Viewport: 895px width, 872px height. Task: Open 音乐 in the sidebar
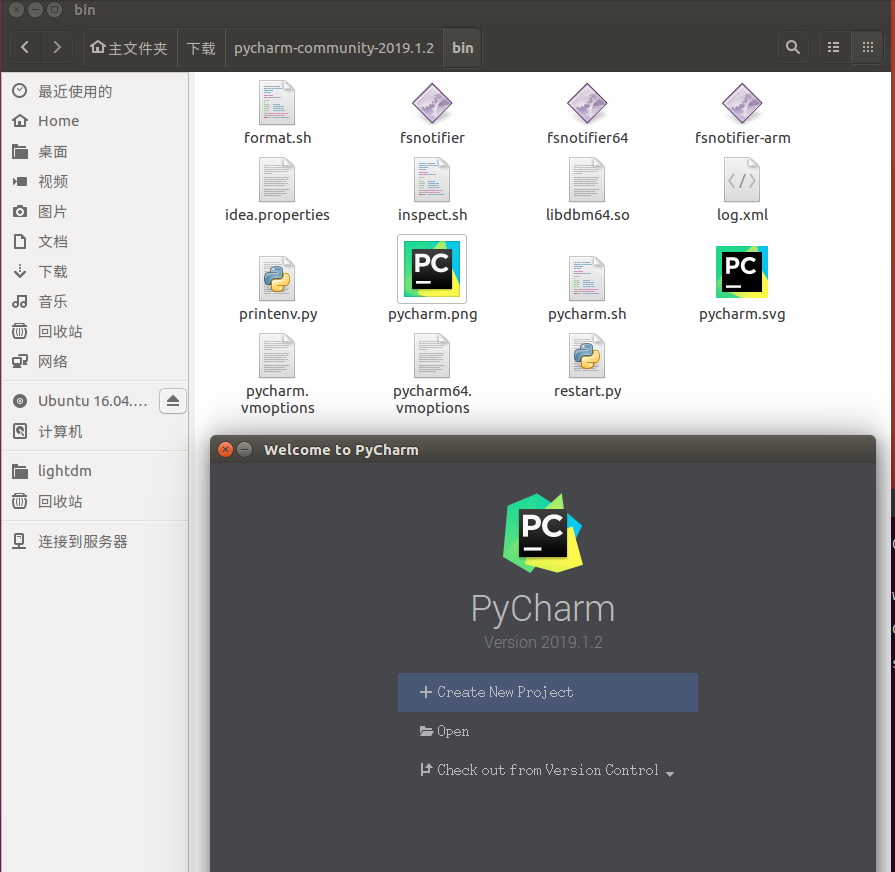[x=94, y=302]
